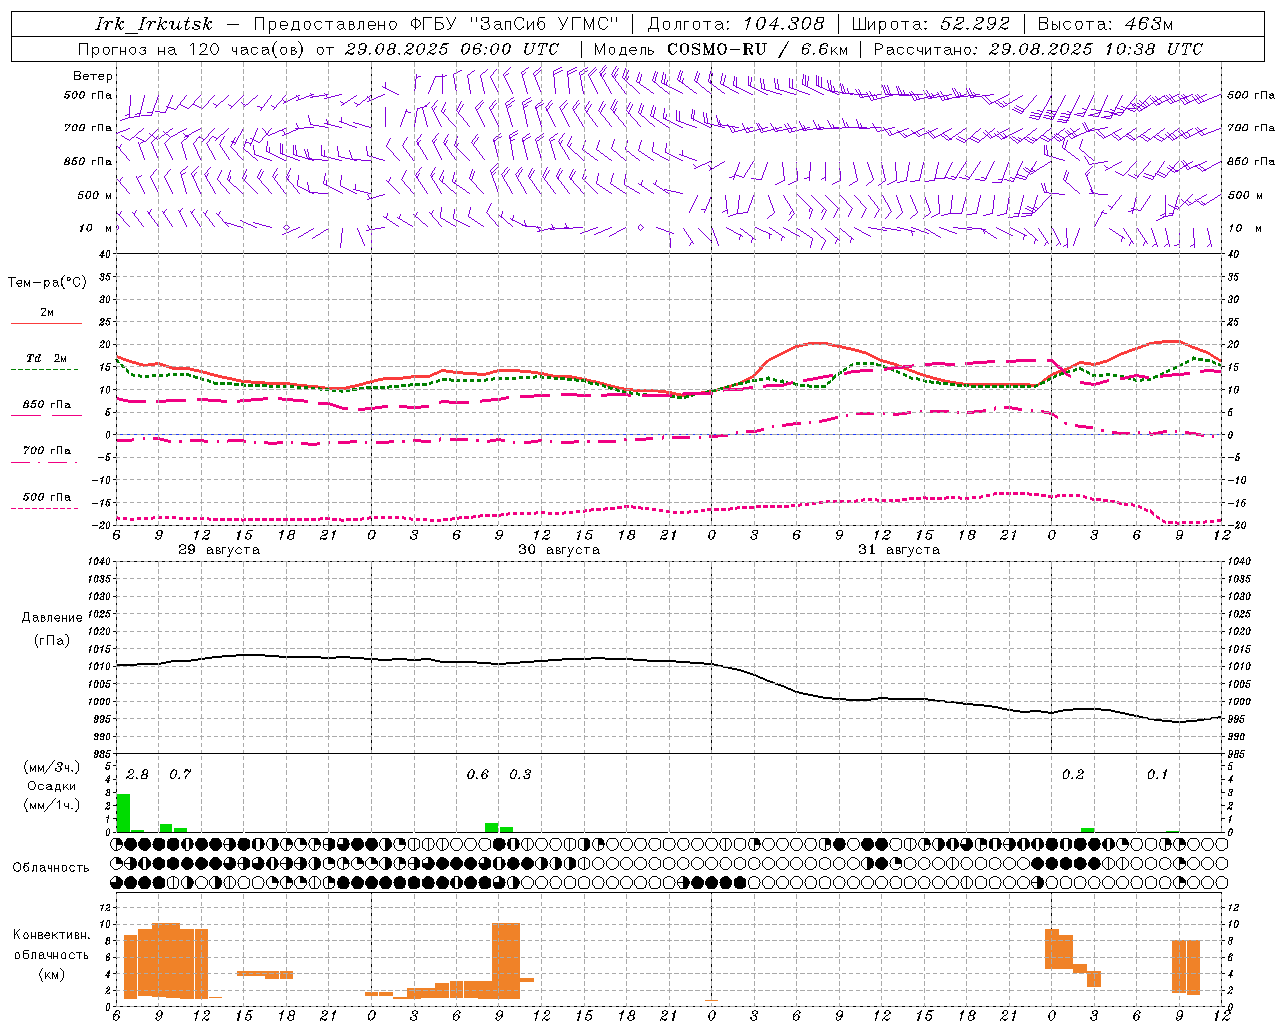Click the 'Модель COSMO-RU / 6.6км' label
Image resolution: width=1280 pixels, height=1024 pixels.
[721, 49]
